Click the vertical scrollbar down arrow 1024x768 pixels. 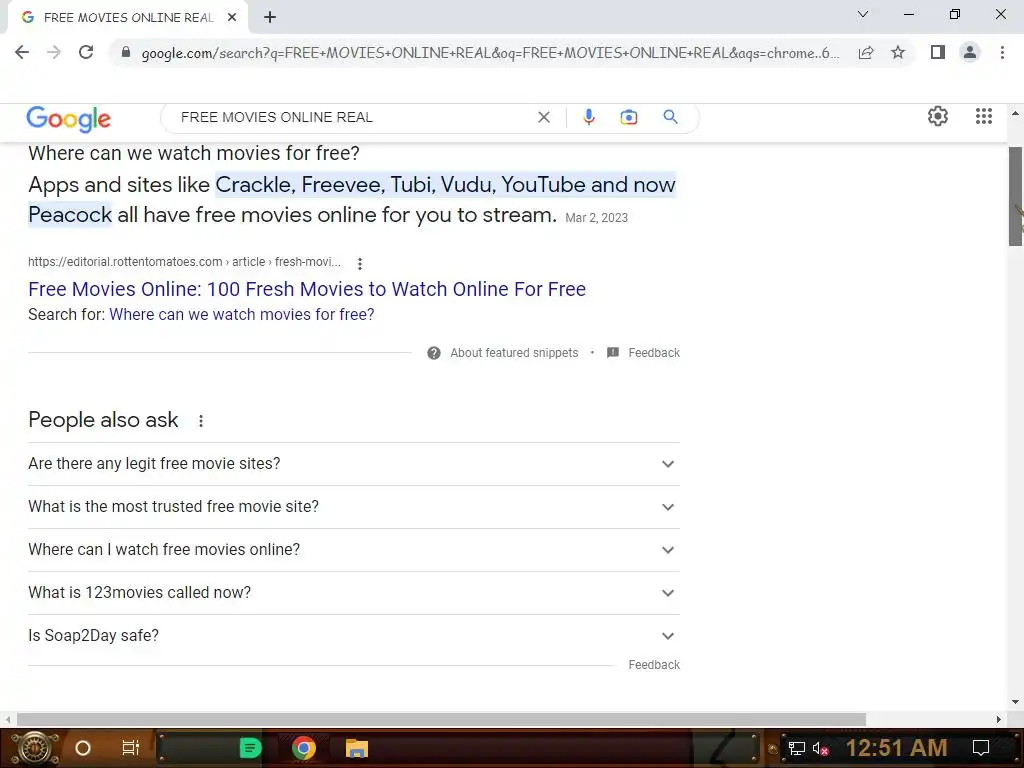1015,702
